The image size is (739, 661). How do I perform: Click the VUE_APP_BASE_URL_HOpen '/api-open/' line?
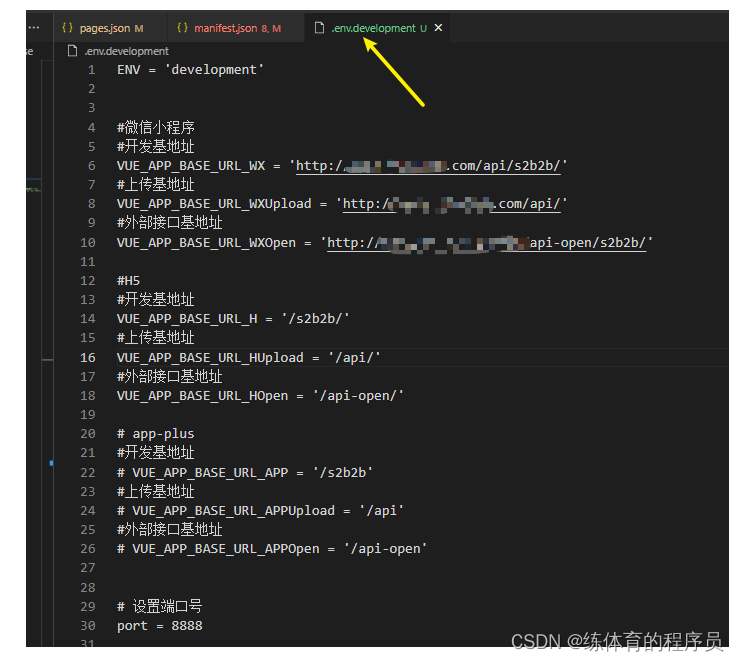point(260,396)
